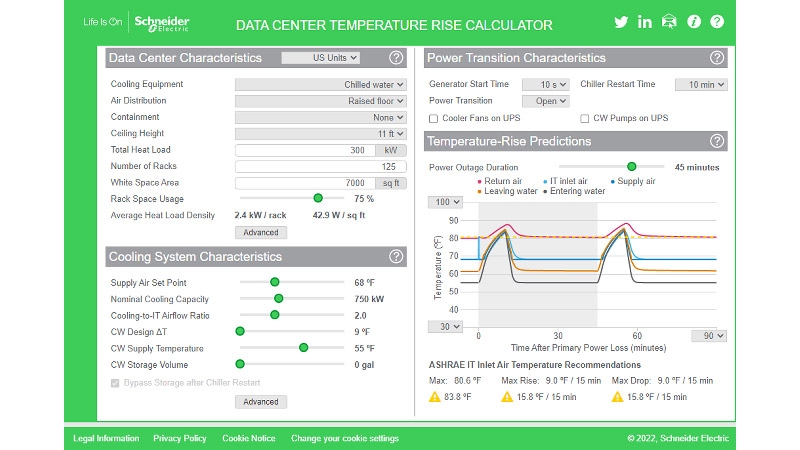
Task: Open the Power Transition dropdown
Action: click(545, 101)
